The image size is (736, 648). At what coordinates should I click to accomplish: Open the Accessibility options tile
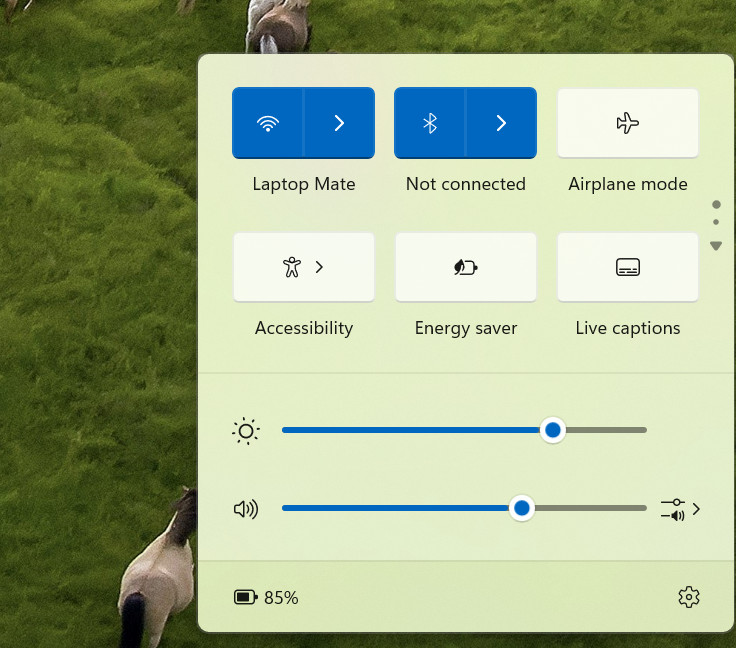tap(304, 267)
